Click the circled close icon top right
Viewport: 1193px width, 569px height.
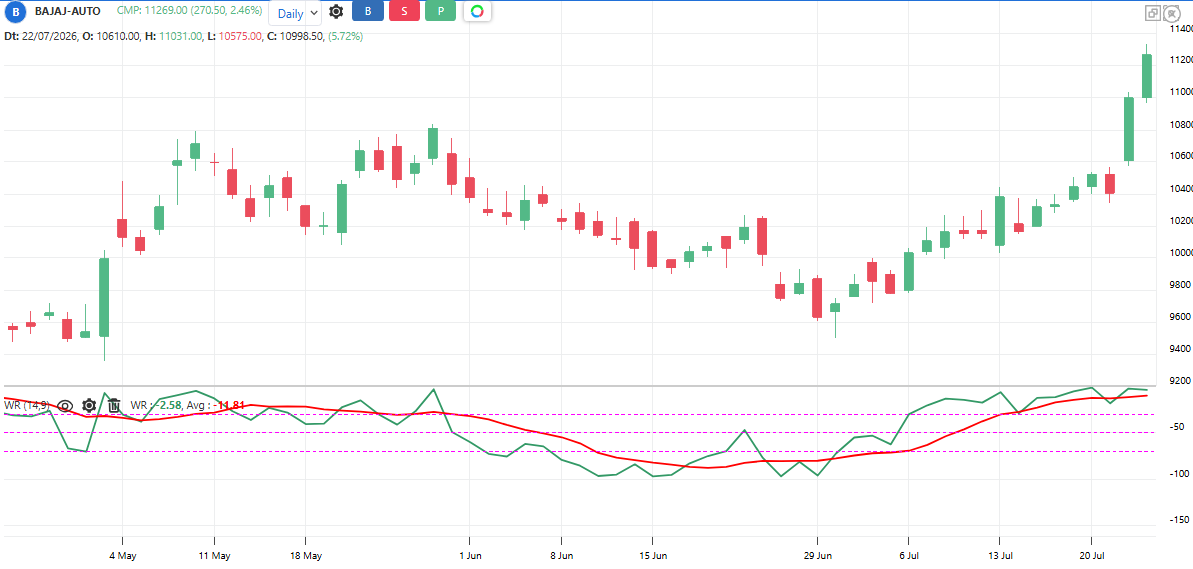click(1172, 13)
